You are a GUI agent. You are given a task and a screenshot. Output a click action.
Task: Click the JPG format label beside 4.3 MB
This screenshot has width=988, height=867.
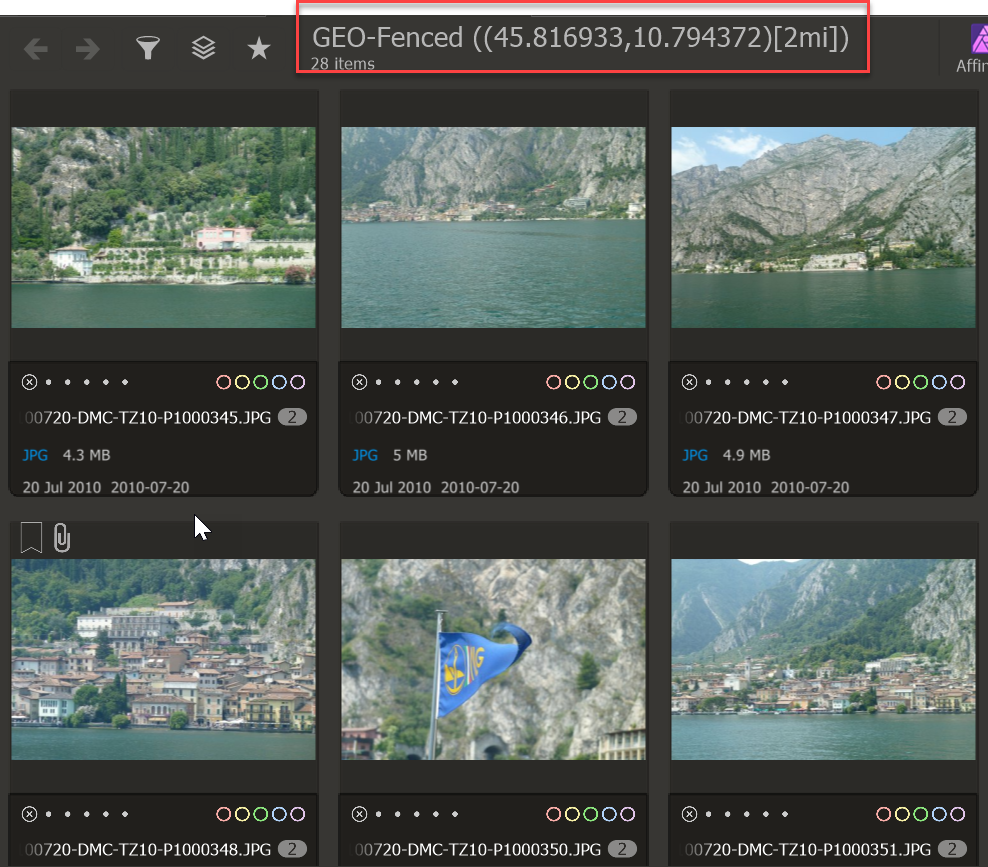click(x=35, y=455)
